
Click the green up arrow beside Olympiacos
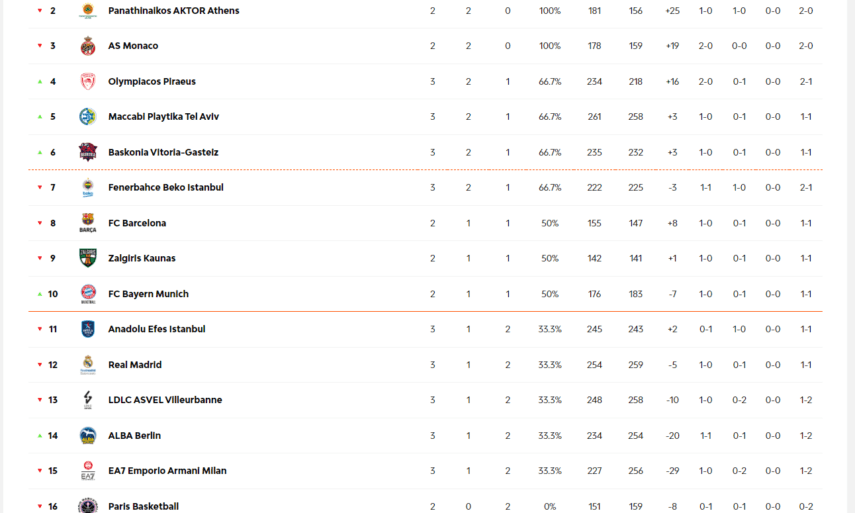40,82
